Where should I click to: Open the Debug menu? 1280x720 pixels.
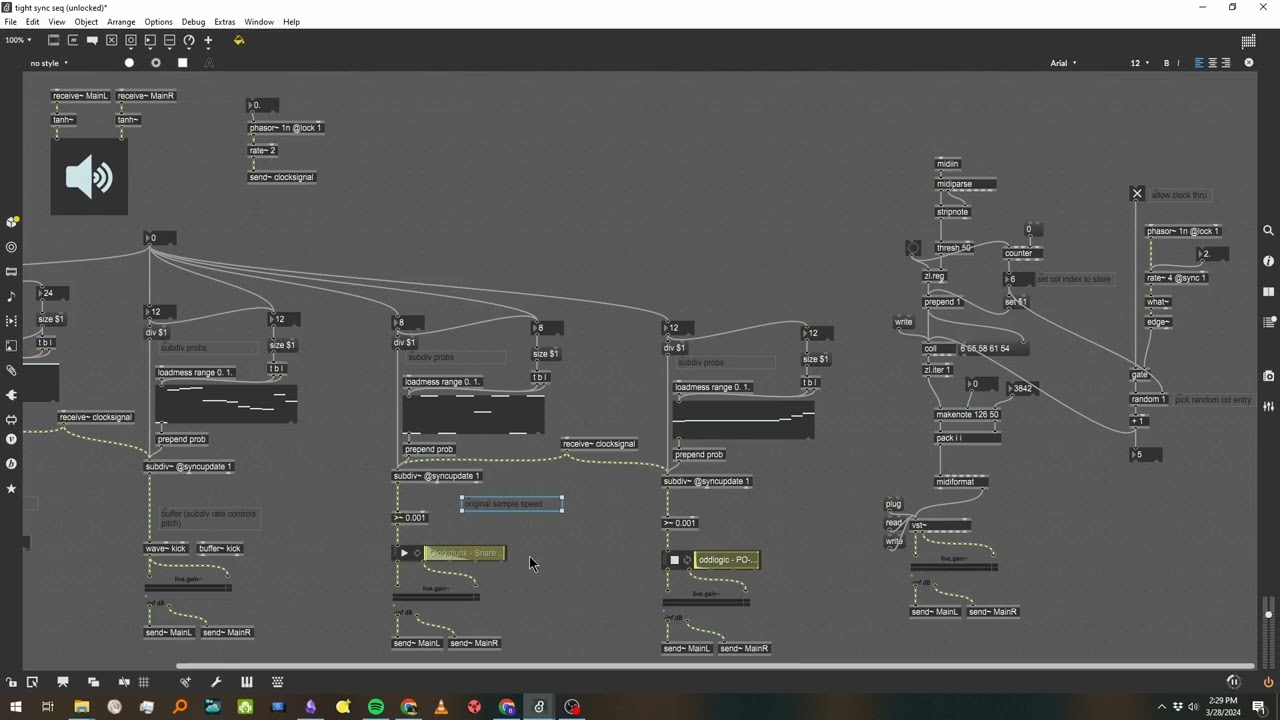(193, 22)
